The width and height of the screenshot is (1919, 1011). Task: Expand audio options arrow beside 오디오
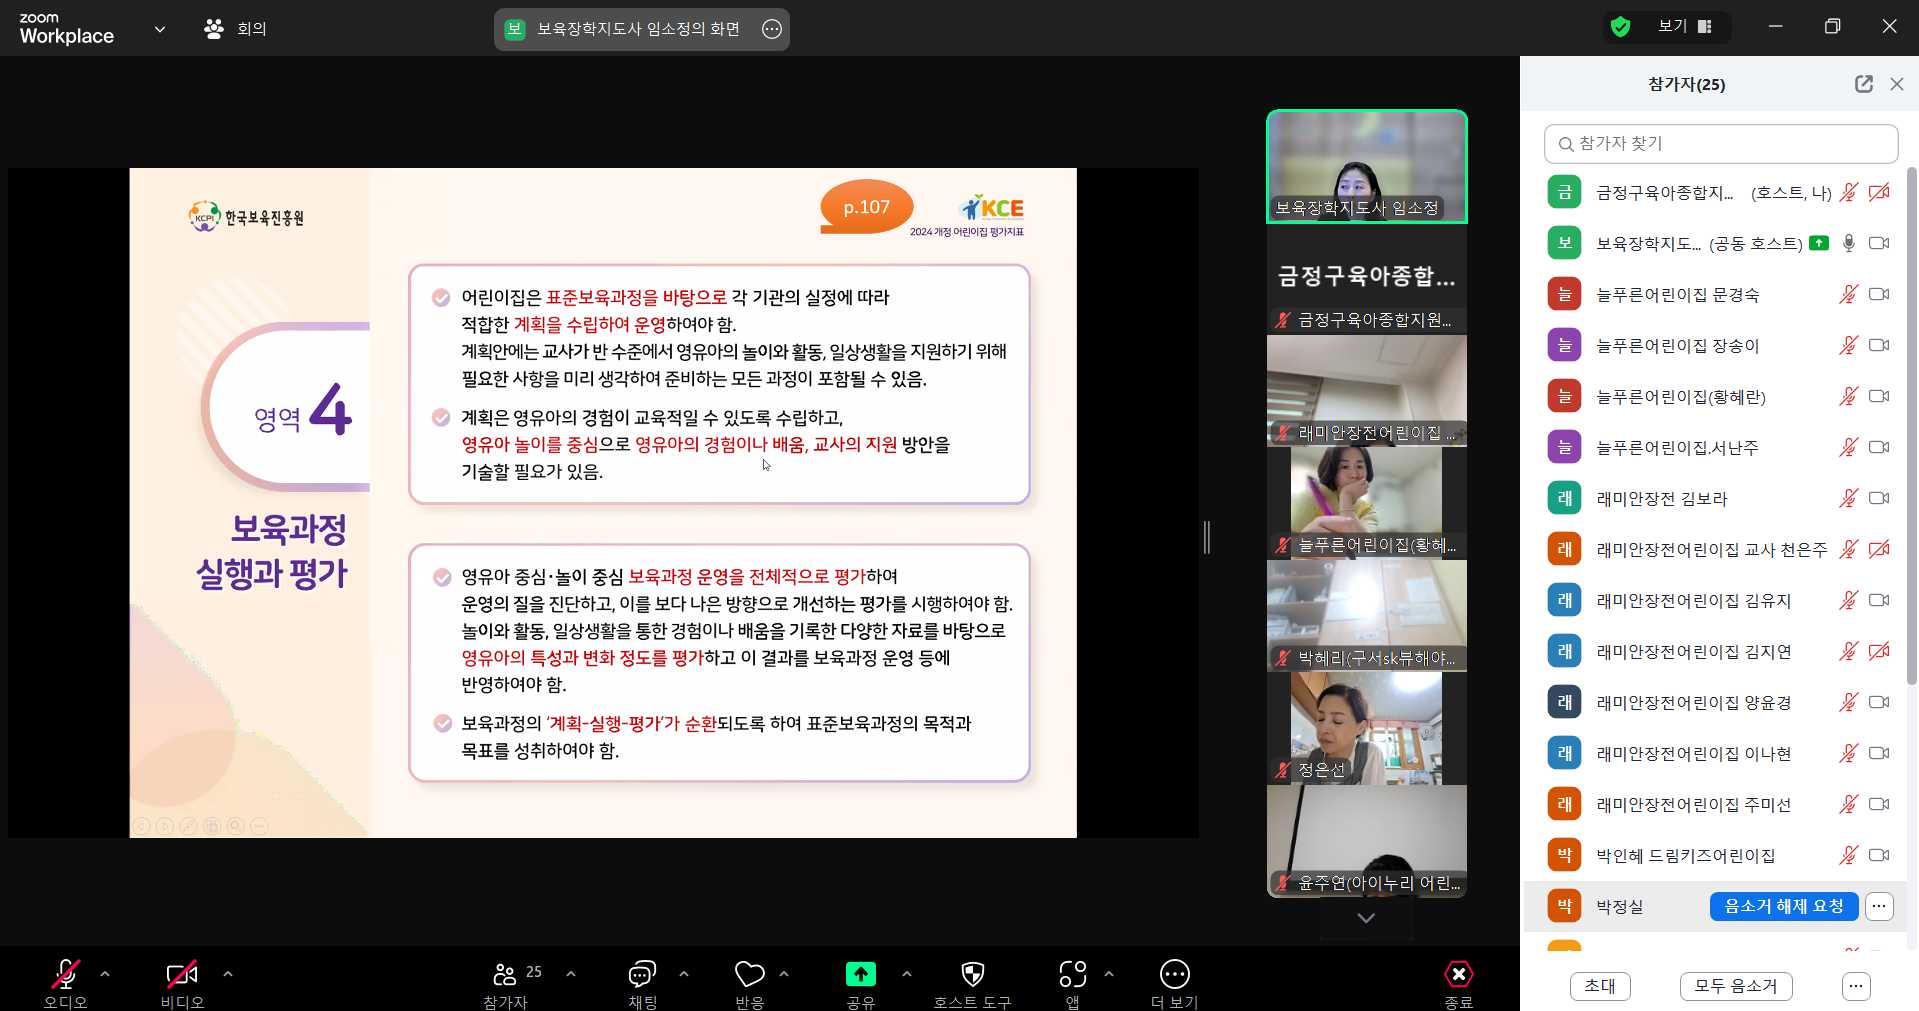click(105, 973)
